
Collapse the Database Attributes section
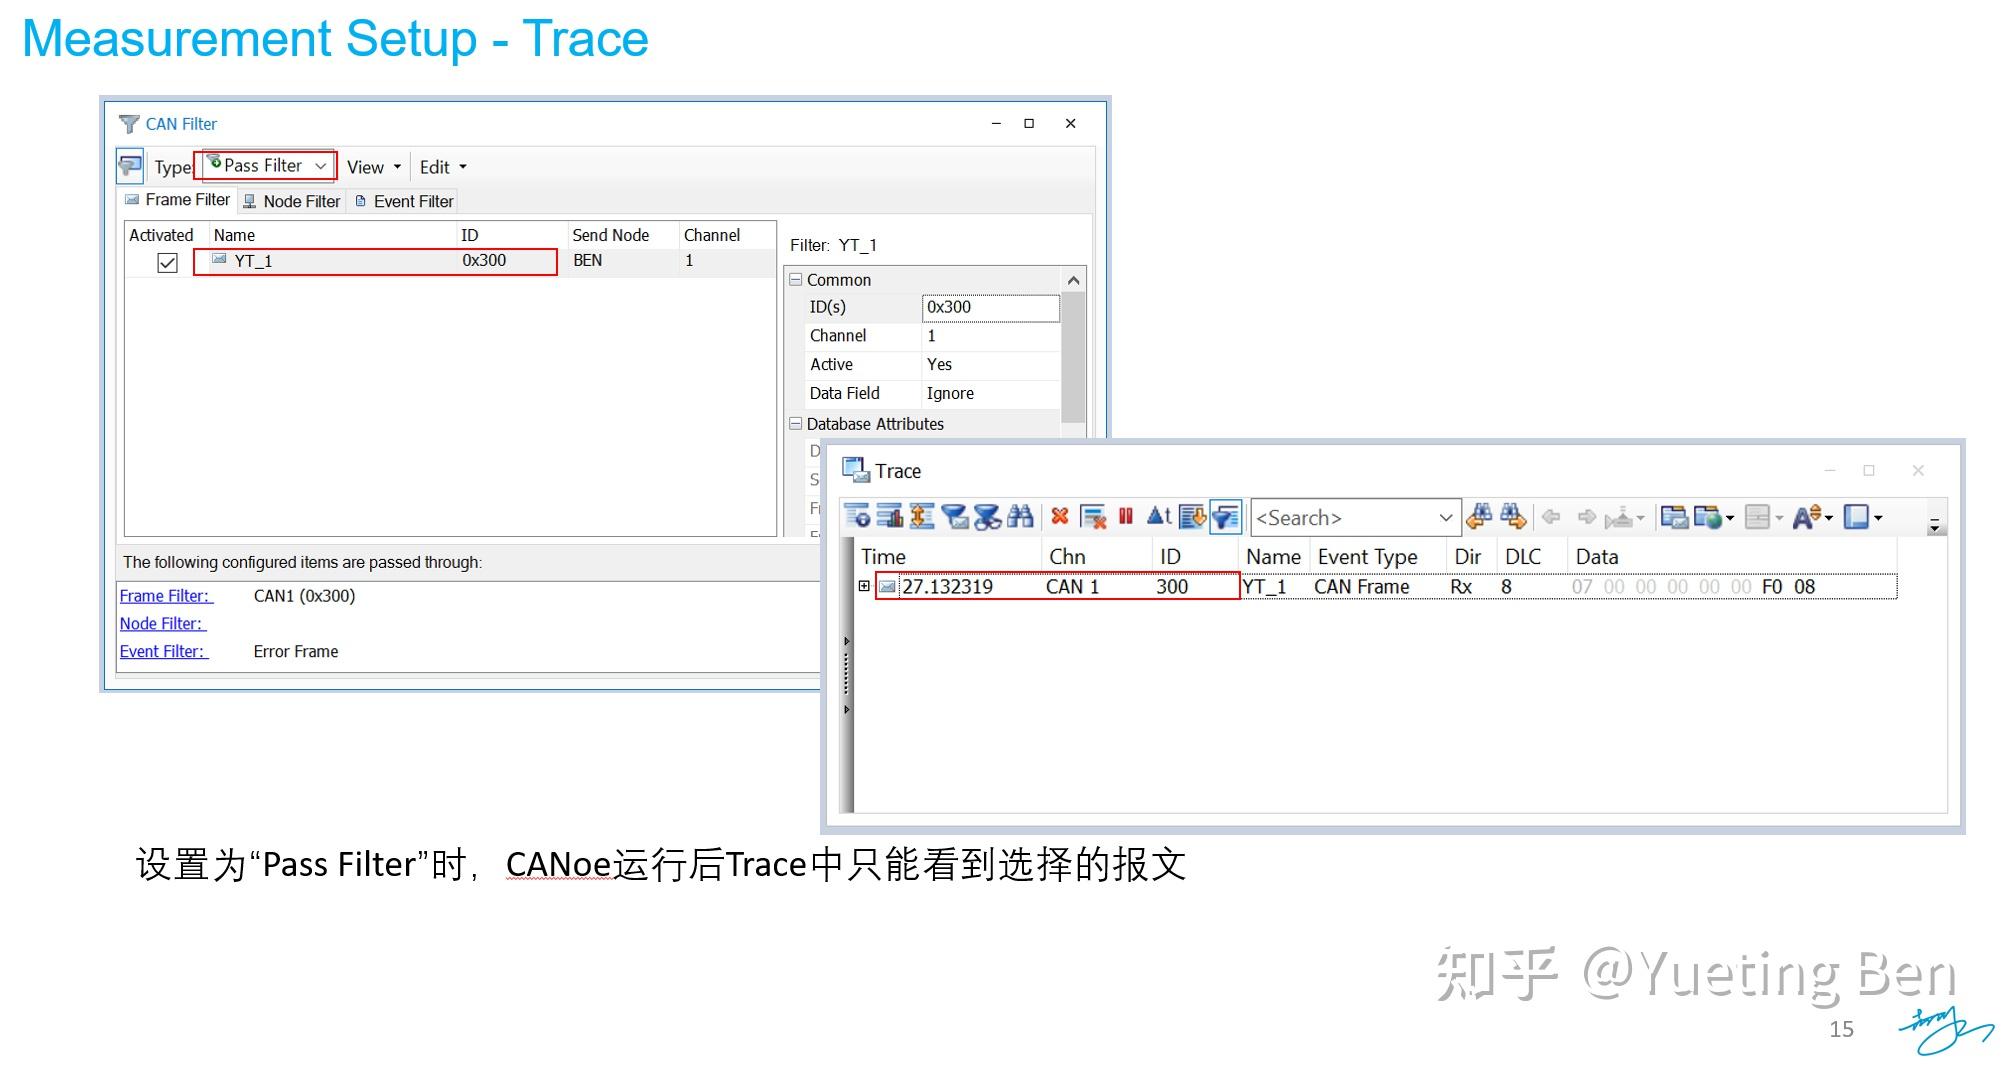pyautogui.click(x=796, y=424)
